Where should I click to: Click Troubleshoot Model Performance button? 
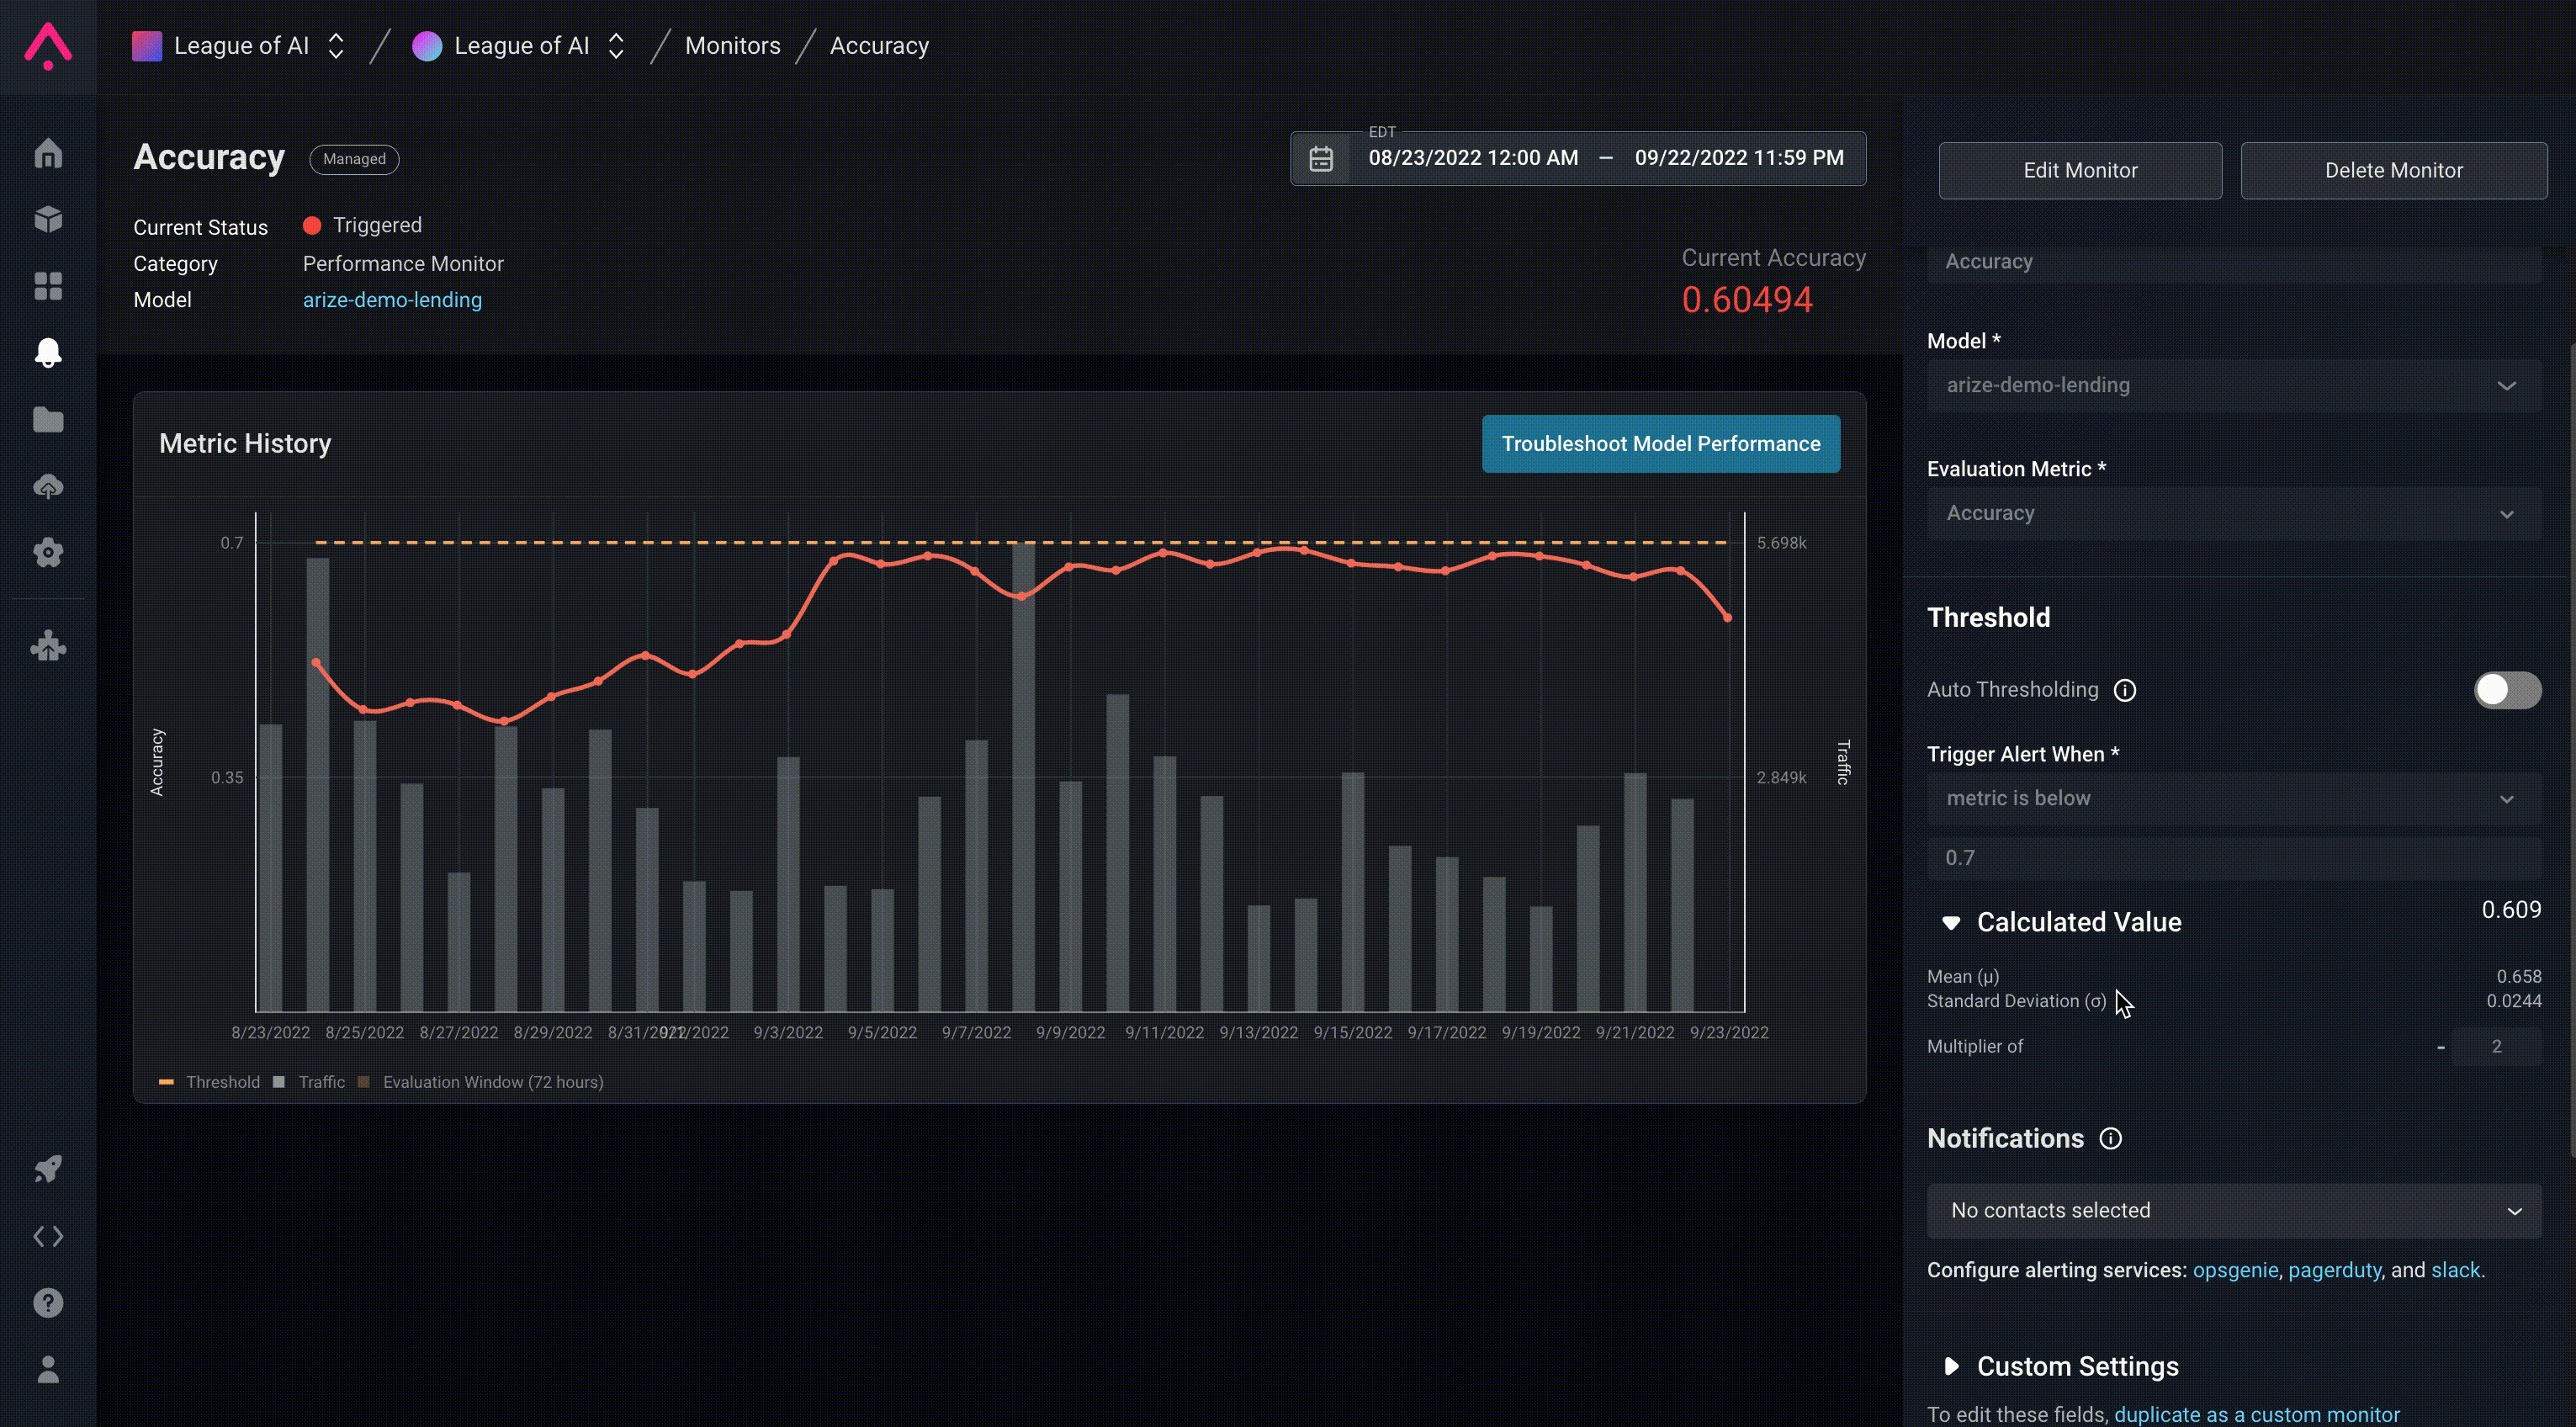click(x=1660, y=444)
